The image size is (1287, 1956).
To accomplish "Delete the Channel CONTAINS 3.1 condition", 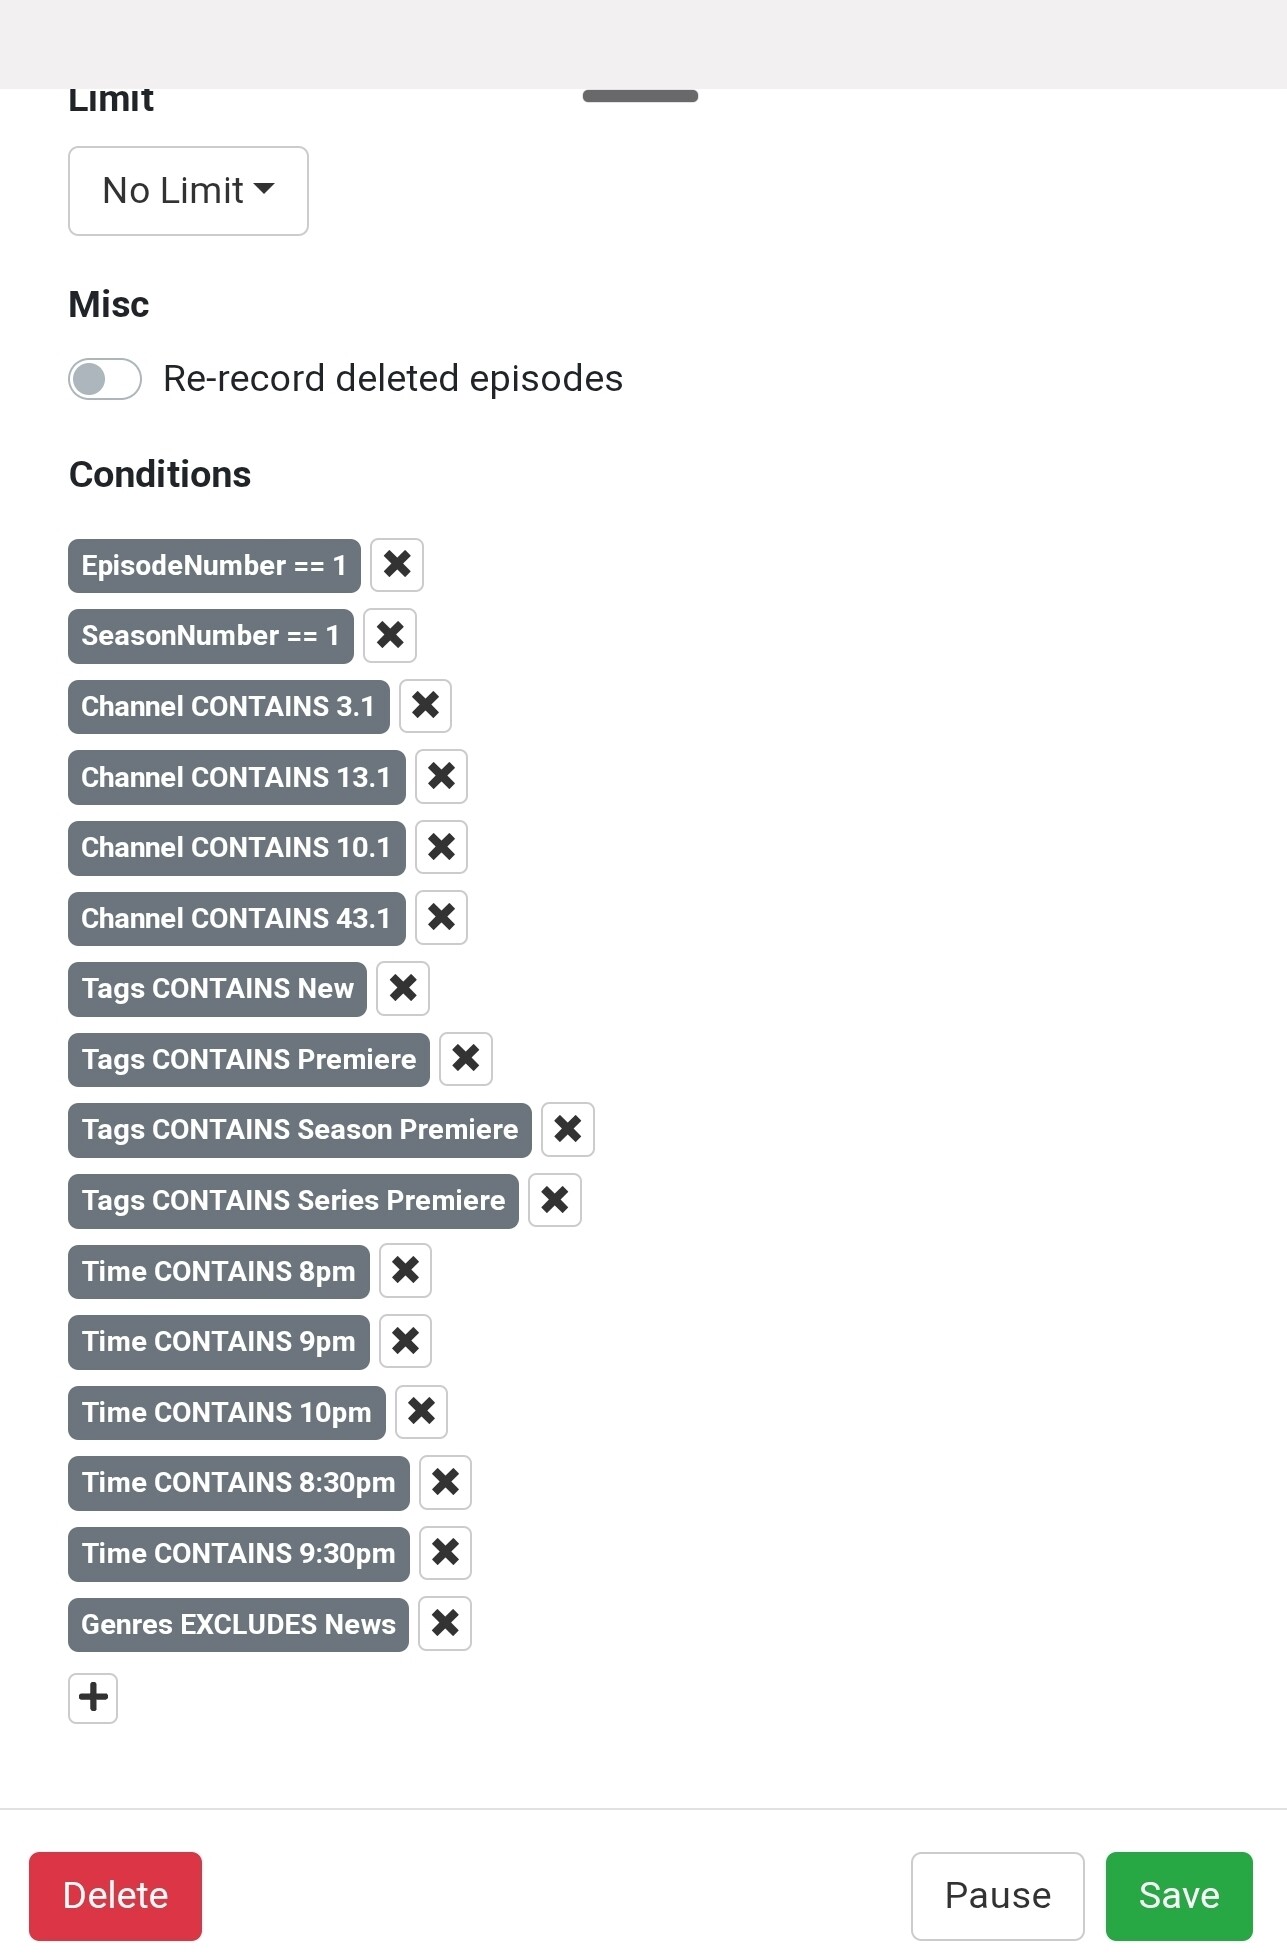I will [425, 706].
